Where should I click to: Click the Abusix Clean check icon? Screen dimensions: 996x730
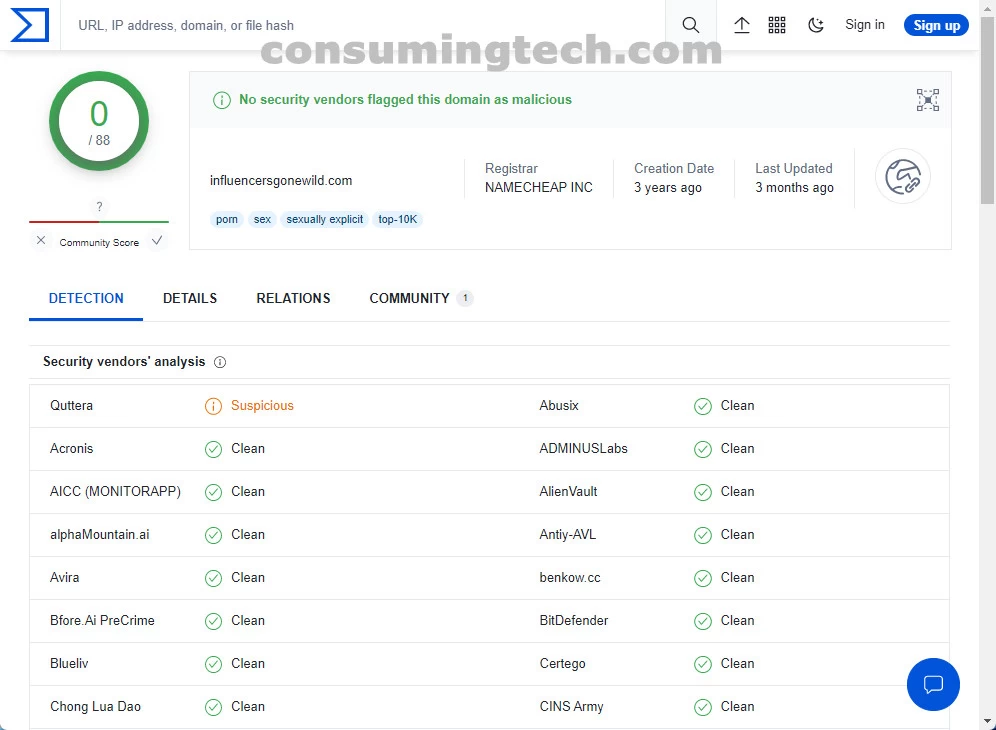[x=703, y=406]
